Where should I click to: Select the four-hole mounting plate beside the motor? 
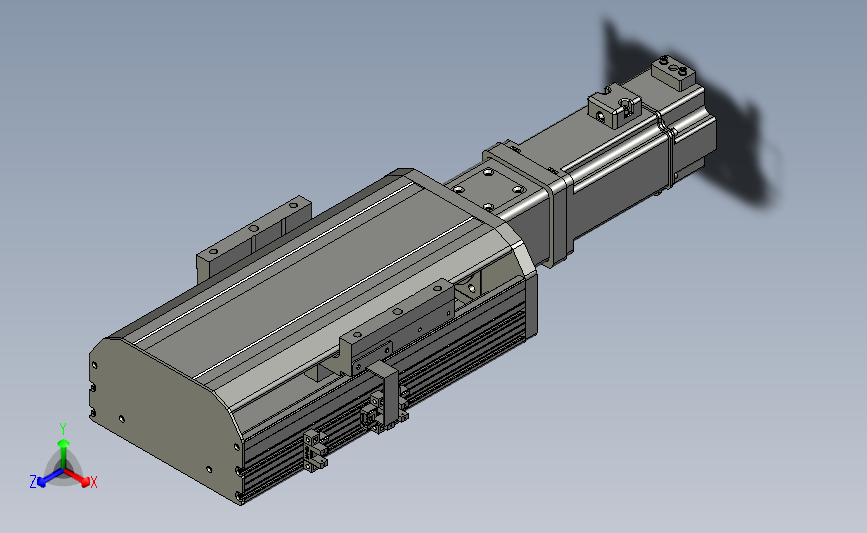click(487, 189)
